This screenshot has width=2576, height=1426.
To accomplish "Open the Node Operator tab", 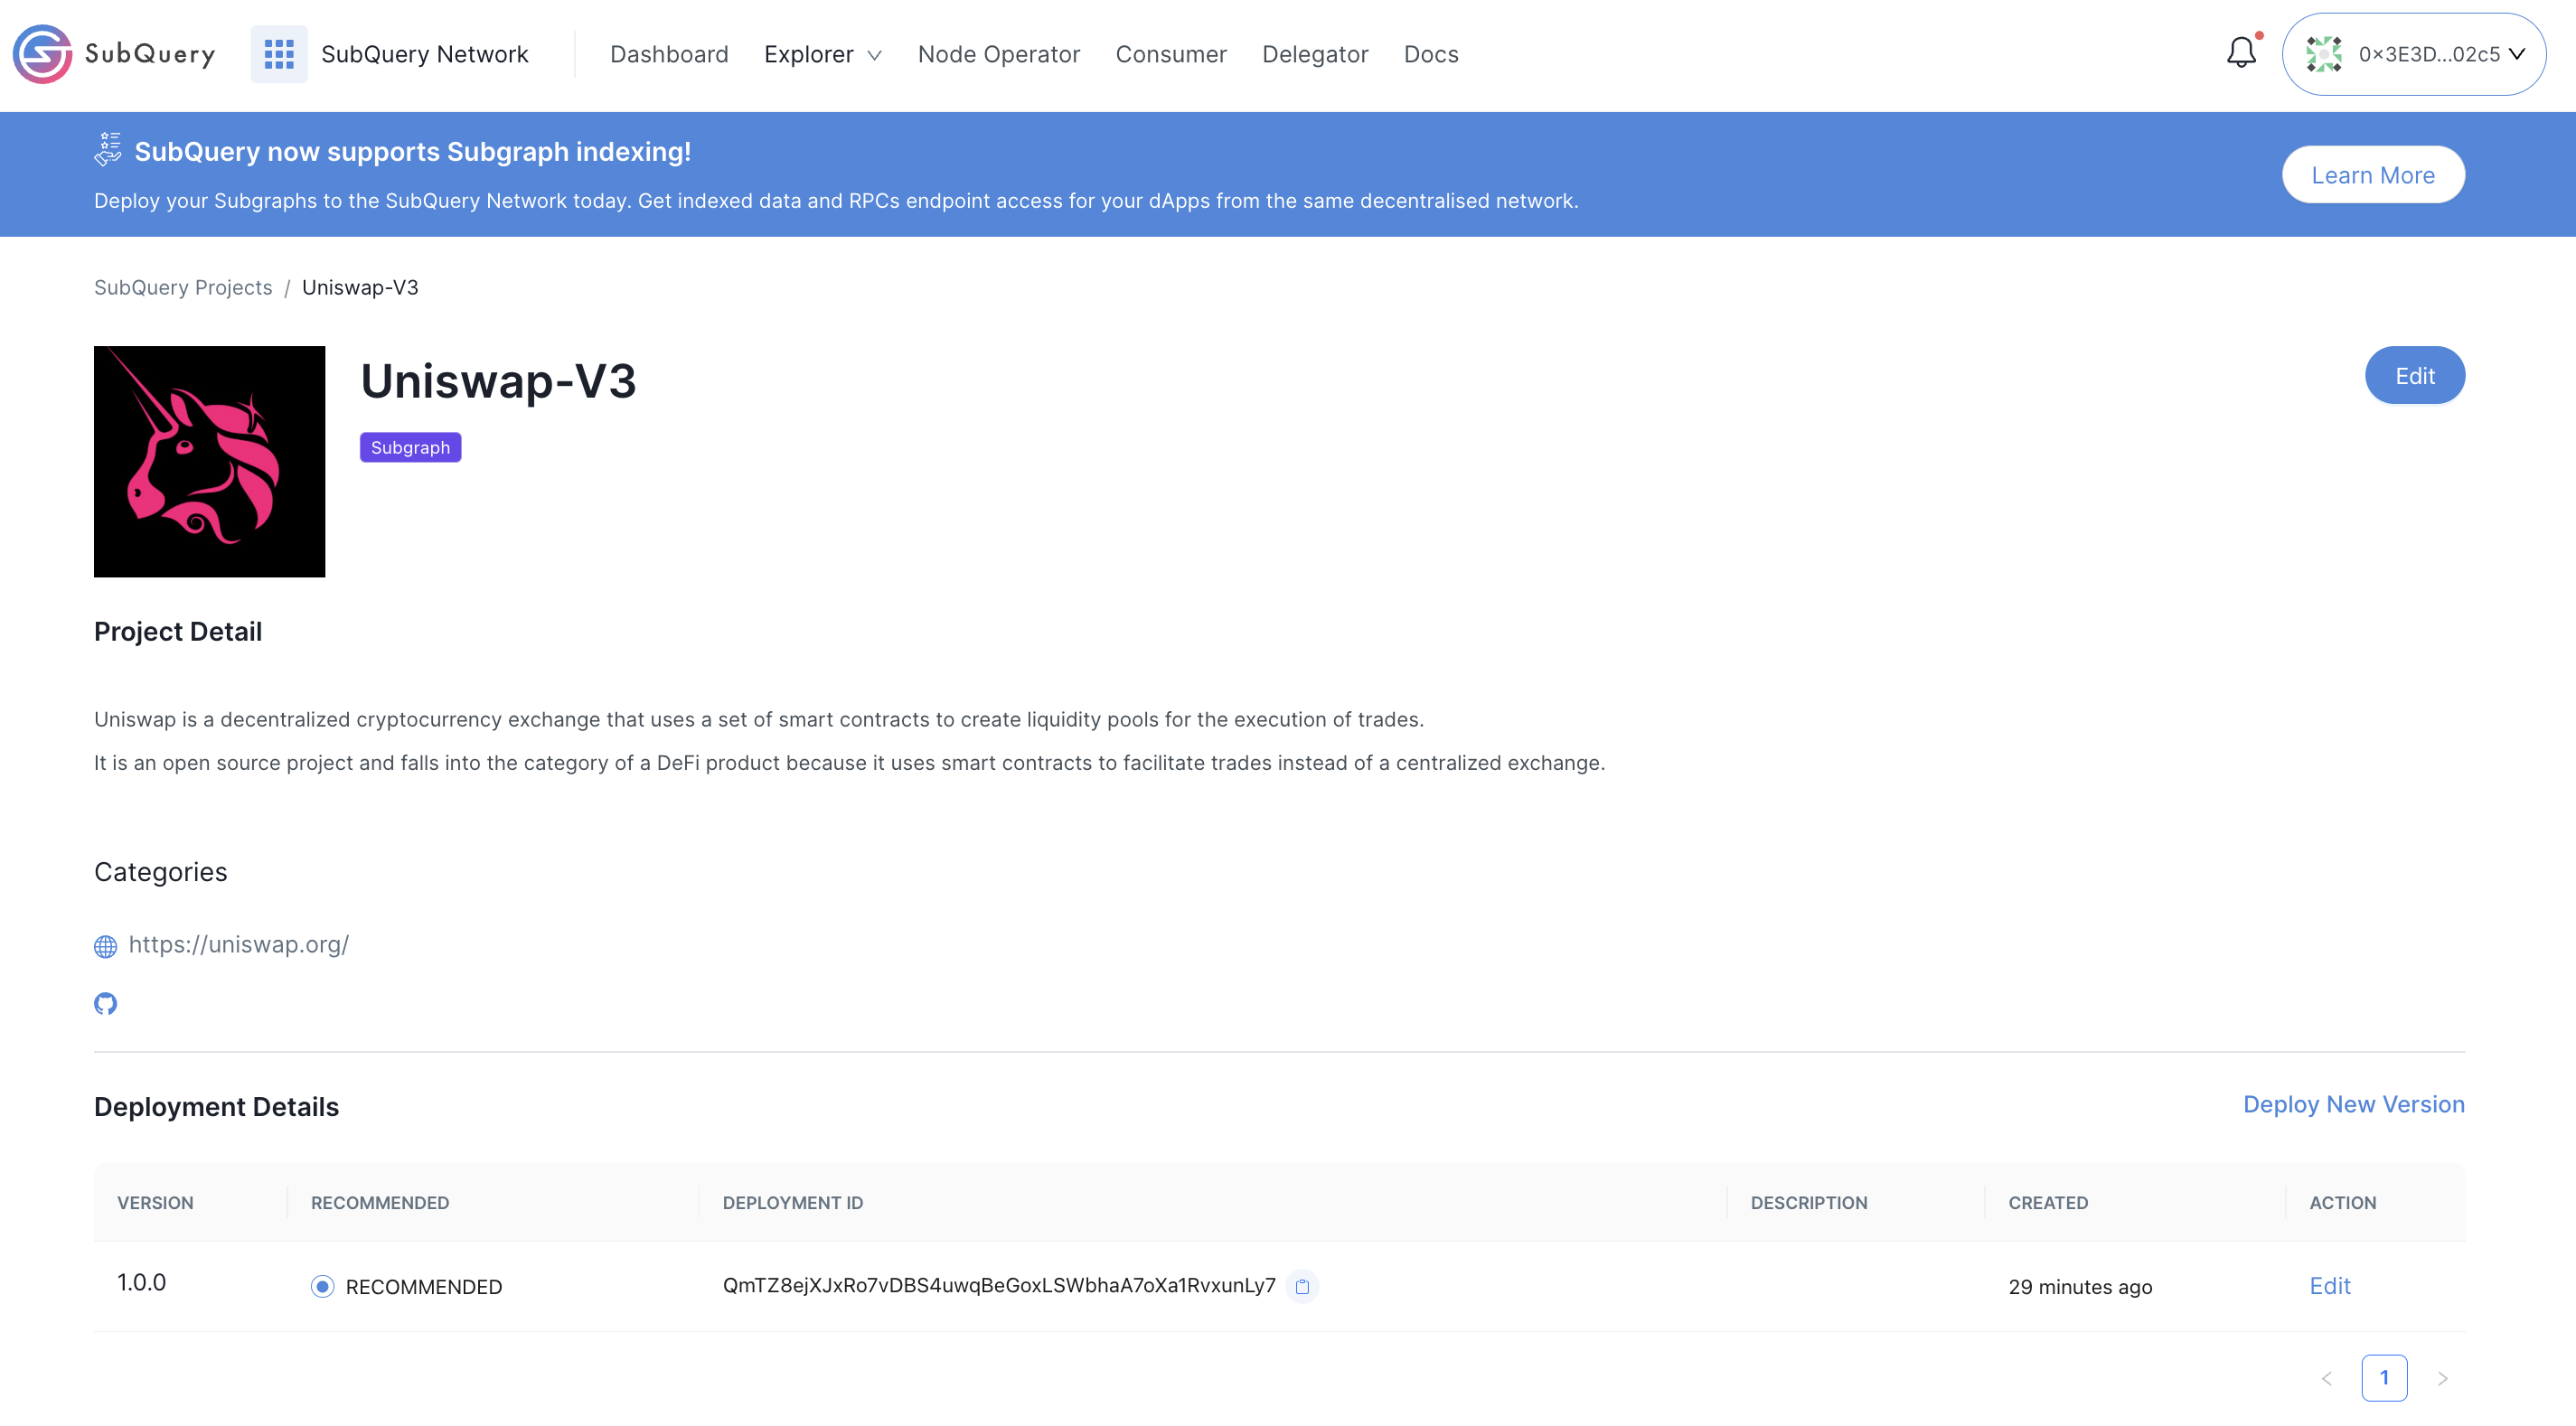I will coord(999,52).
